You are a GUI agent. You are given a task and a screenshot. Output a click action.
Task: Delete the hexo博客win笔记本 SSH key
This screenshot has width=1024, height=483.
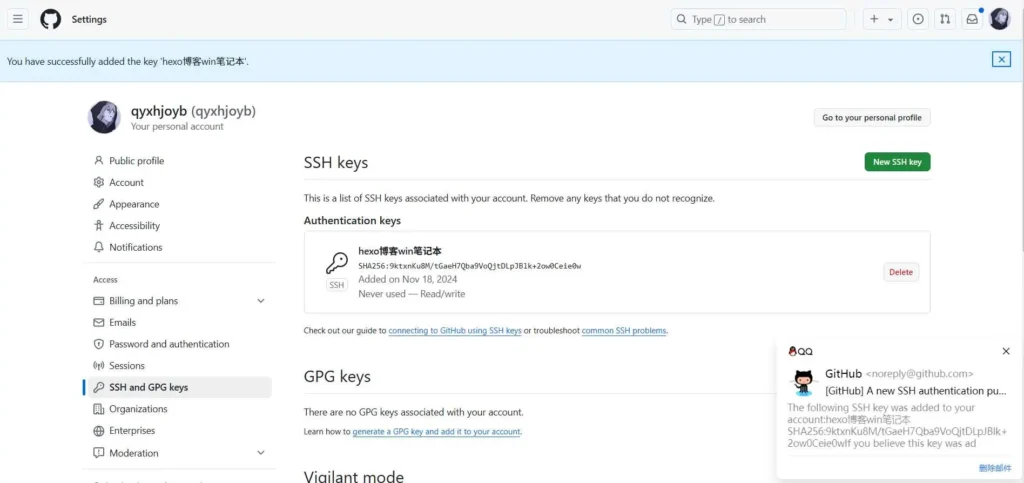900,272
